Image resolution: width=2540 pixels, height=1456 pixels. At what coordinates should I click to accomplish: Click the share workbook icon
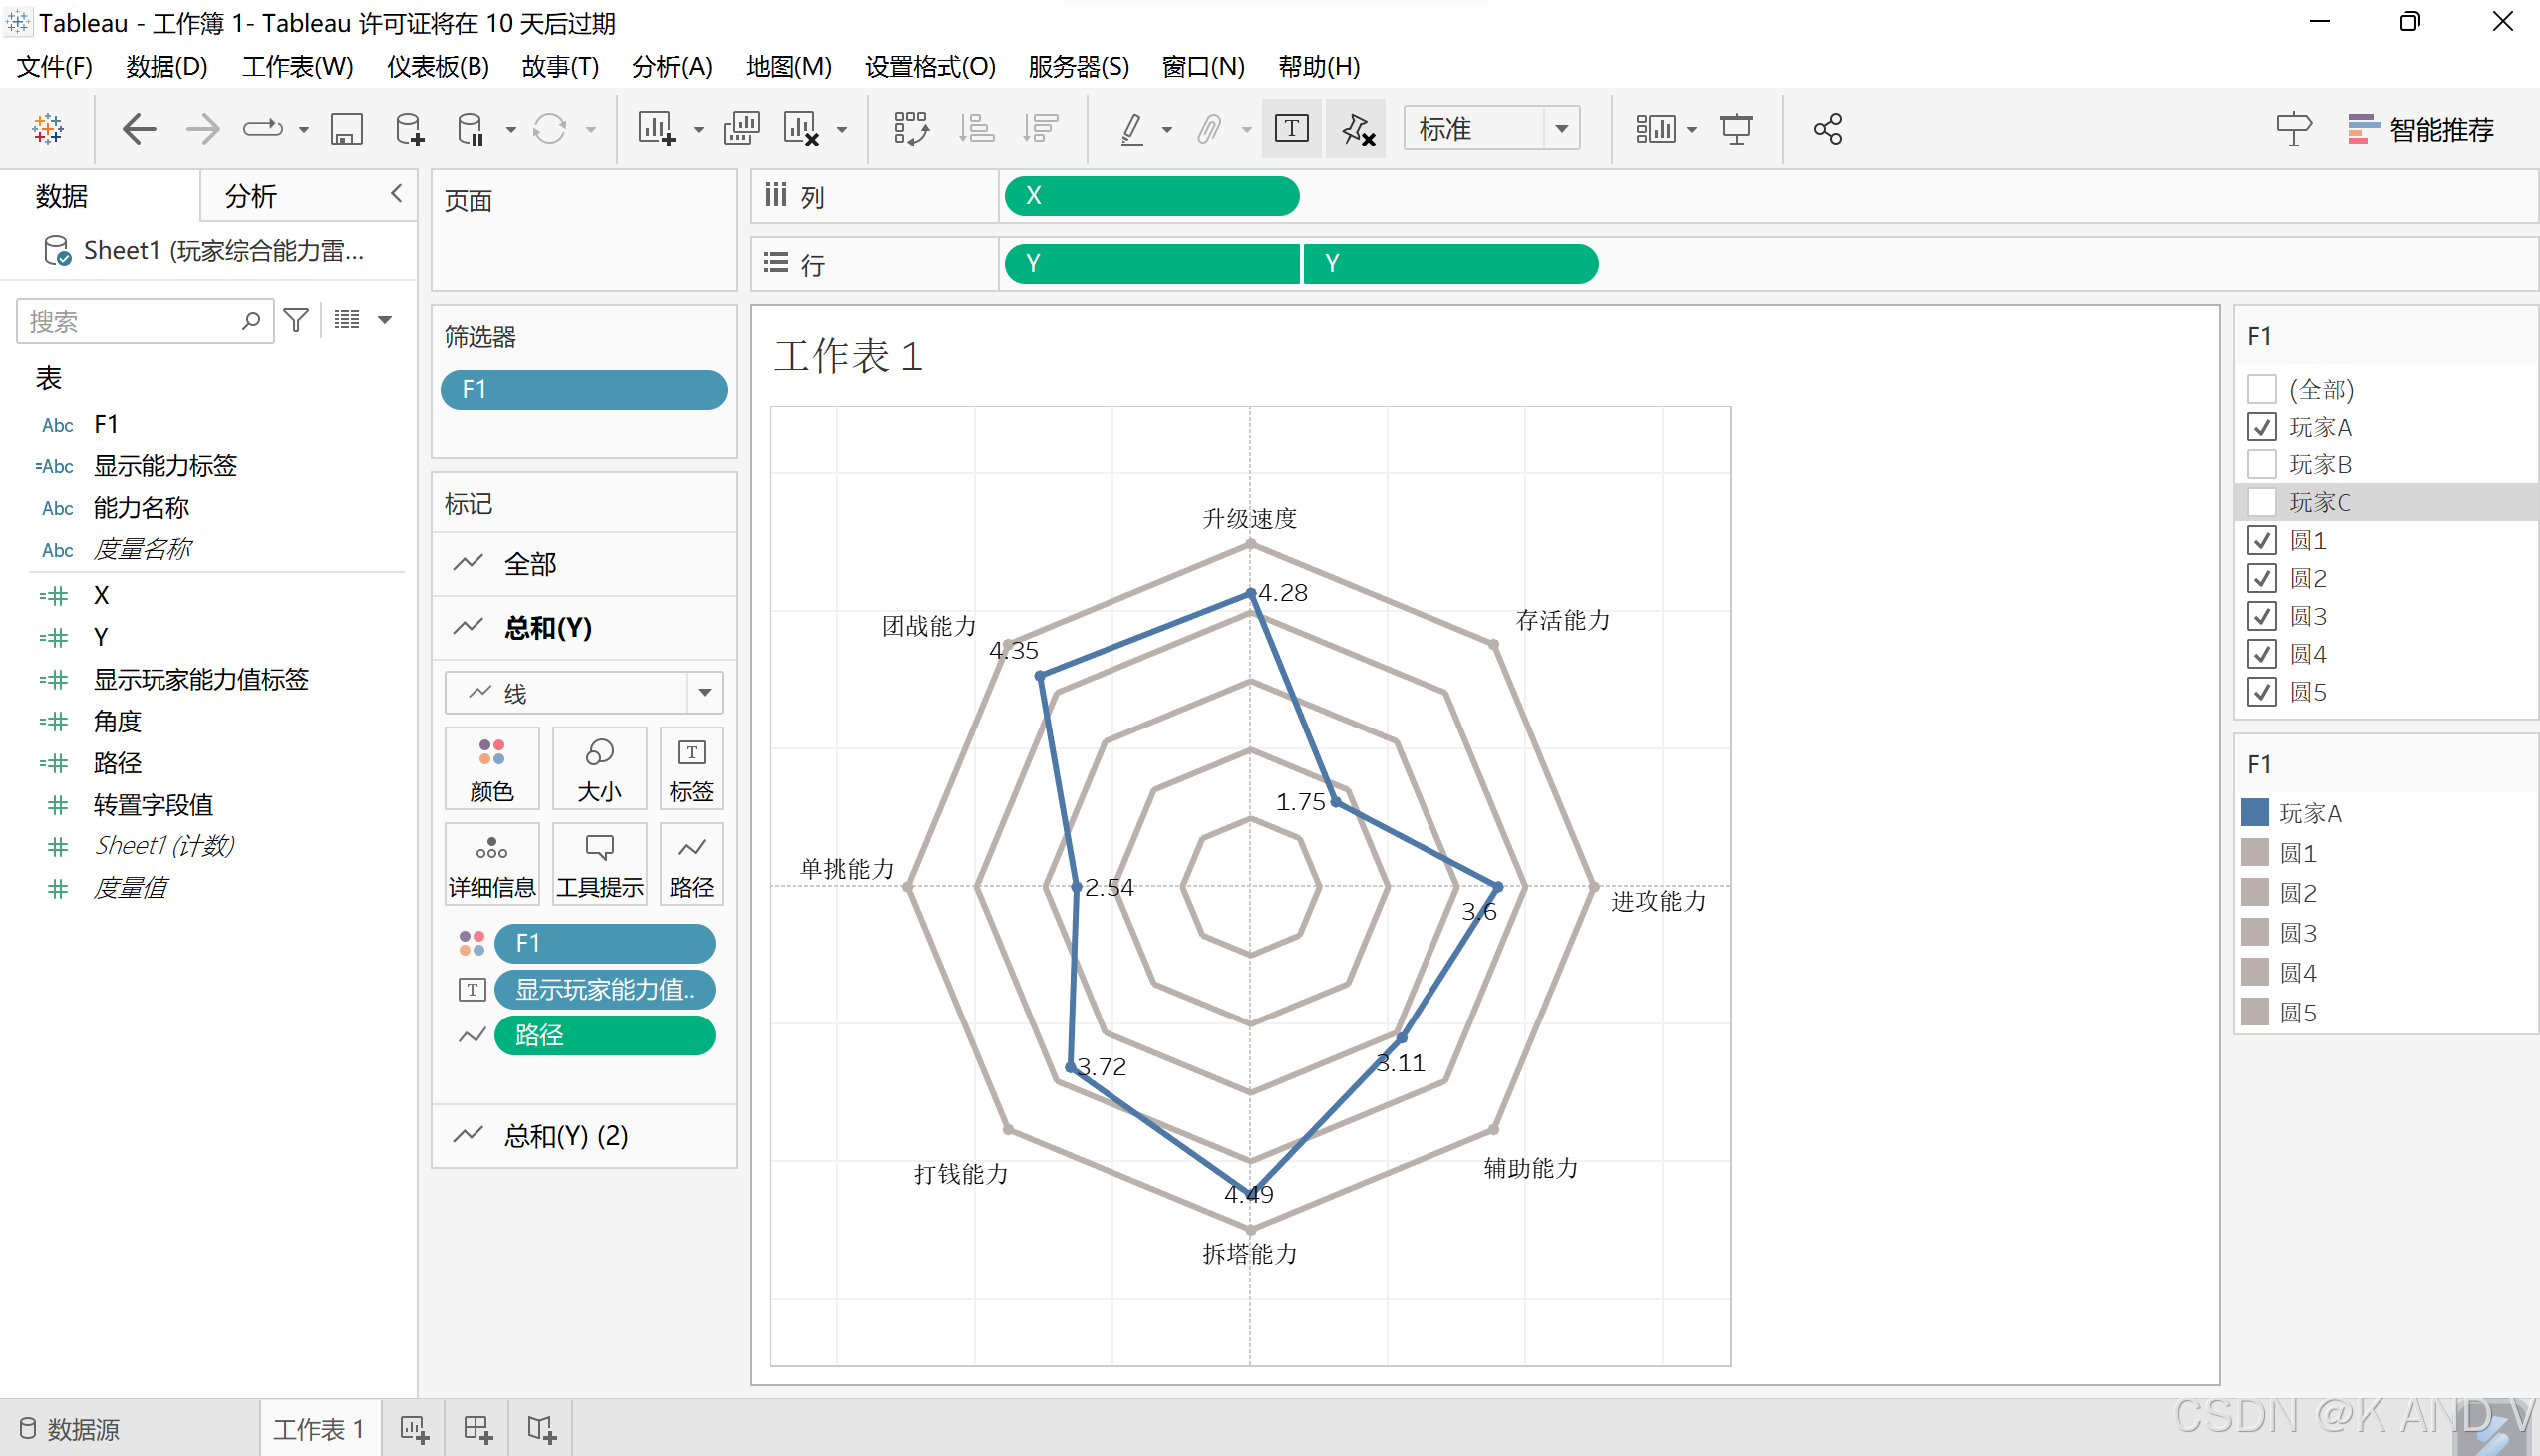(1827, 129)
